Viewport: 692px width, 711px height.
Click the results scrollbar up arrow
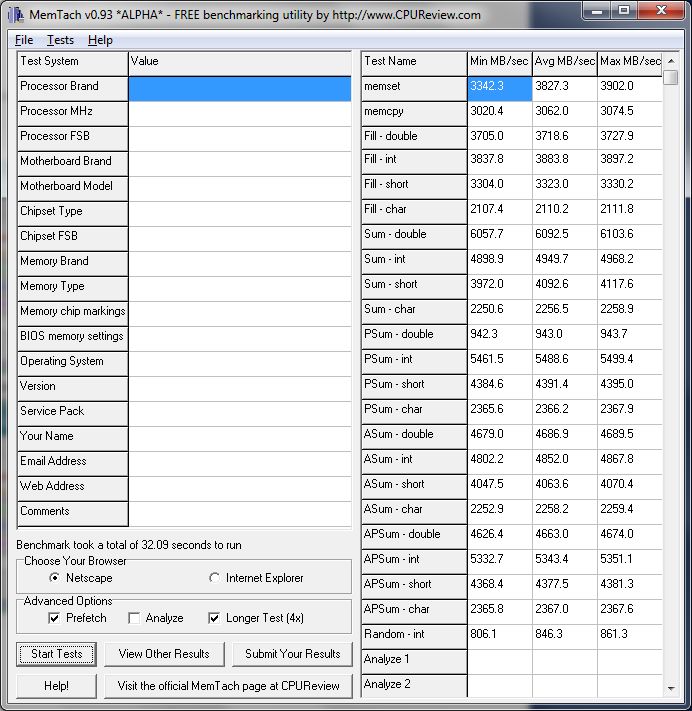671,61
